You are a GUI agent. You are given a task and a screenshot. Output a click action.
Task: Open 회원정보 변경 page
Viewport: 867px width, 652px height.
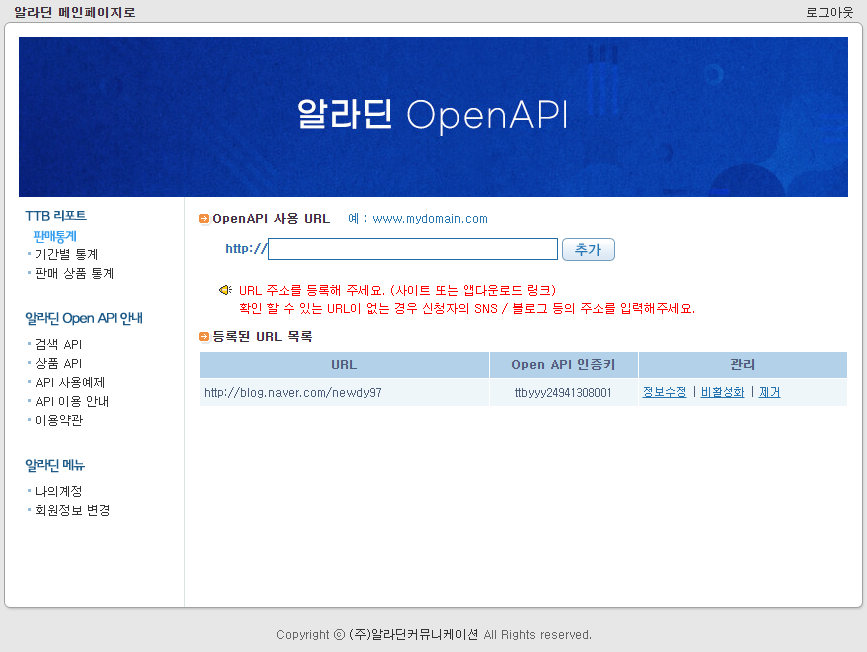(72, 510)
